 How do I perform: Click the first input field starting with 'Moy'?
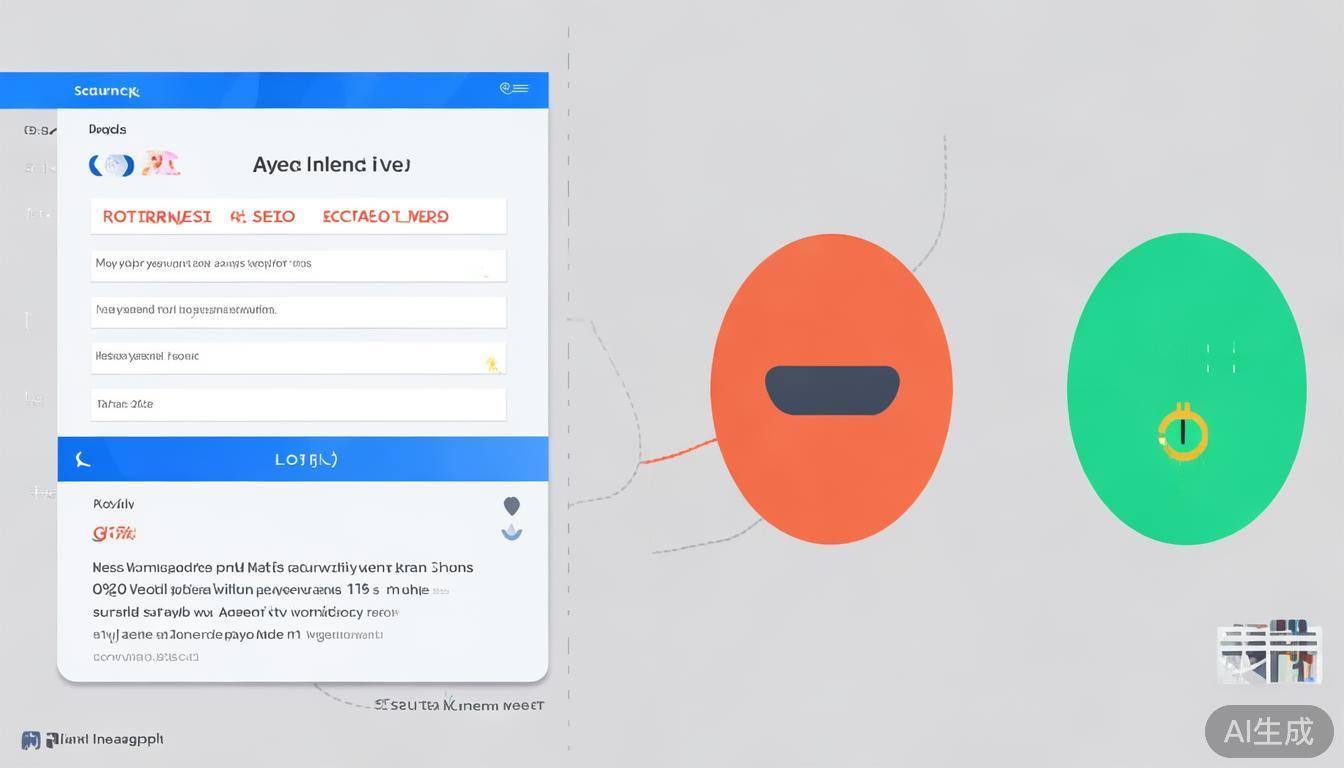pos(298,264)
